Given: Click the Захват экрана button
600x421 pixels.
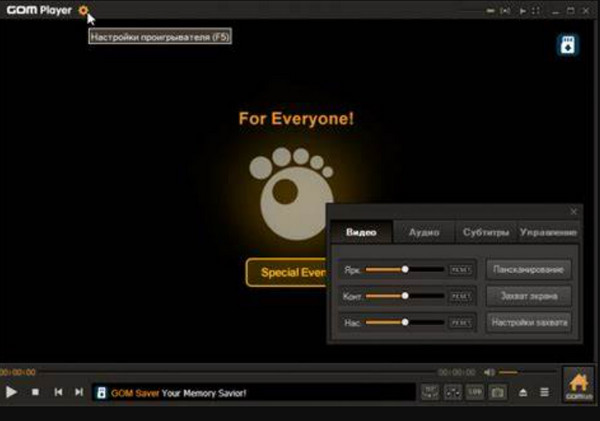Looking at the screenshot, I should (528, 296).
